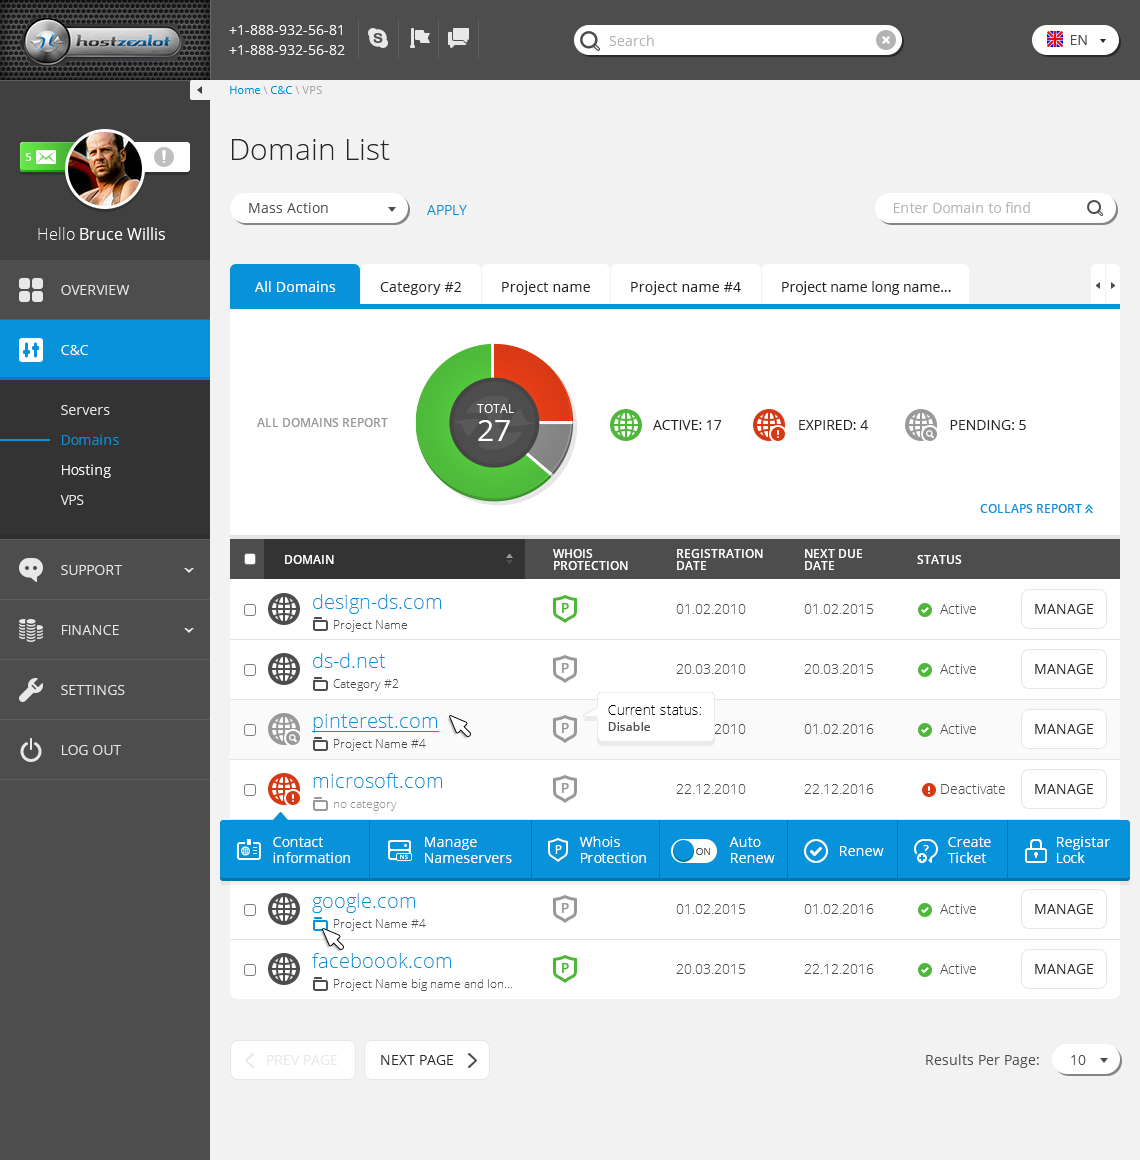Click the pending globe icon for pinterest.com
Image resolution: width=1140 pixels, height=1160 pixels.
pyautogui.click(x=284, y=729)
